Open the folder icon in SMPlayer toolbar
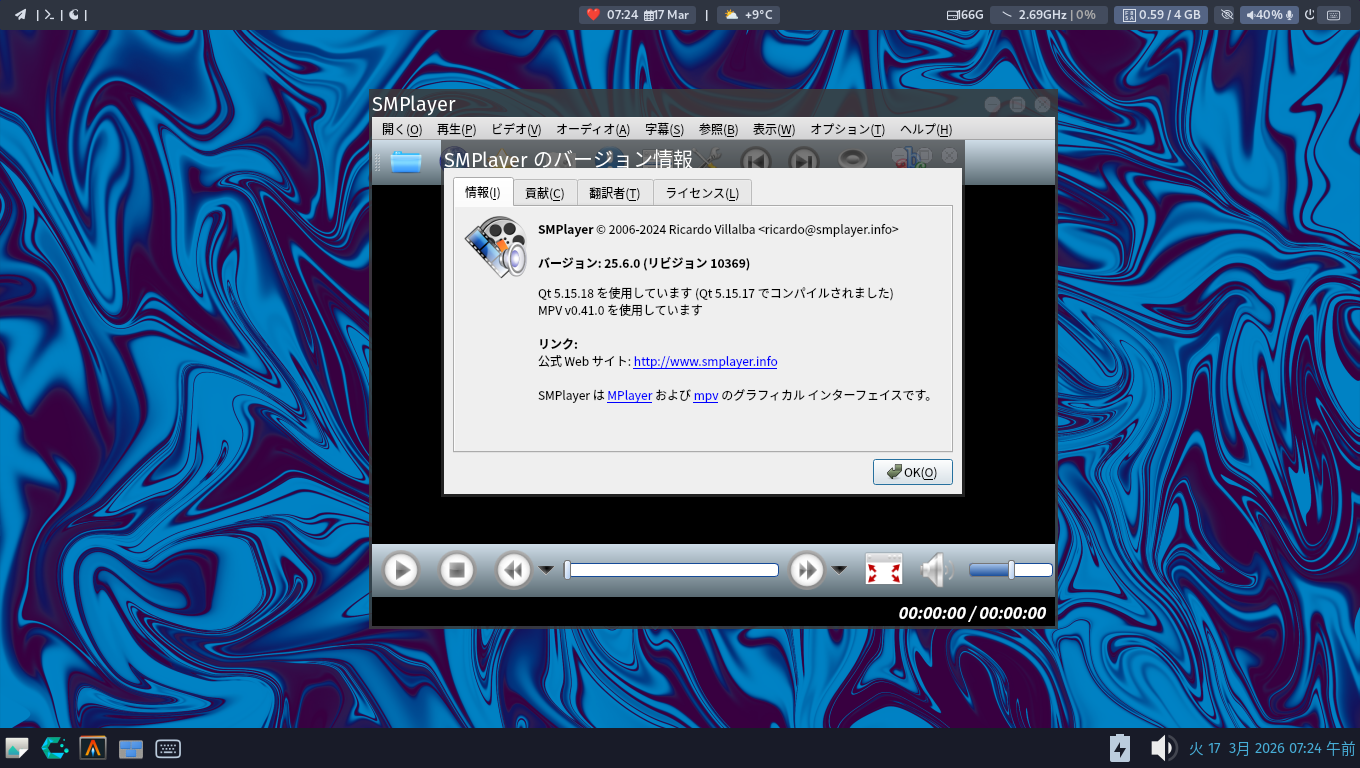This screenshot has width=1360, height=768. point(406,161)
